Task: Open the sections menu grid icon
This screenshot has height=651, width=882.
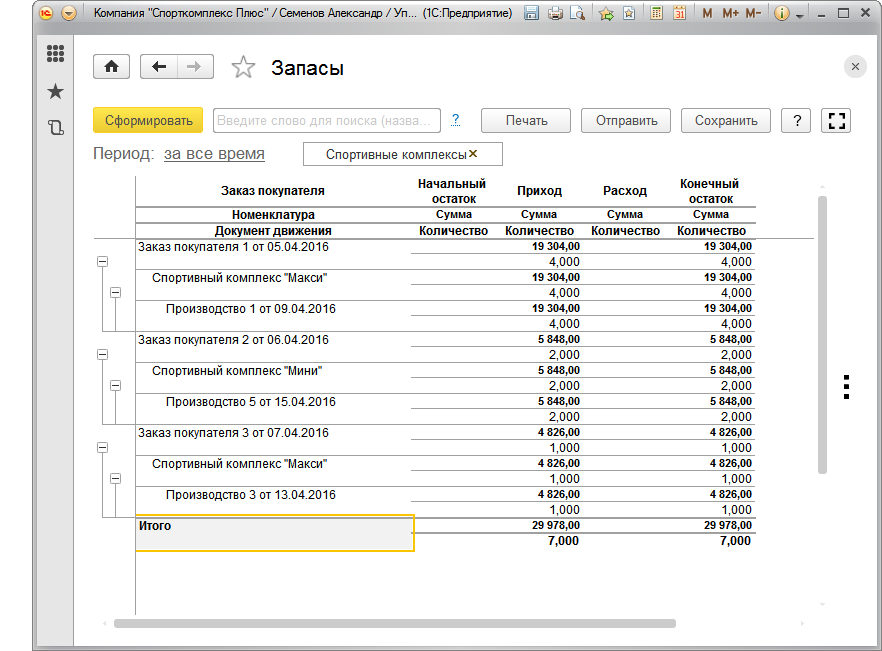Action: (55, 54)
